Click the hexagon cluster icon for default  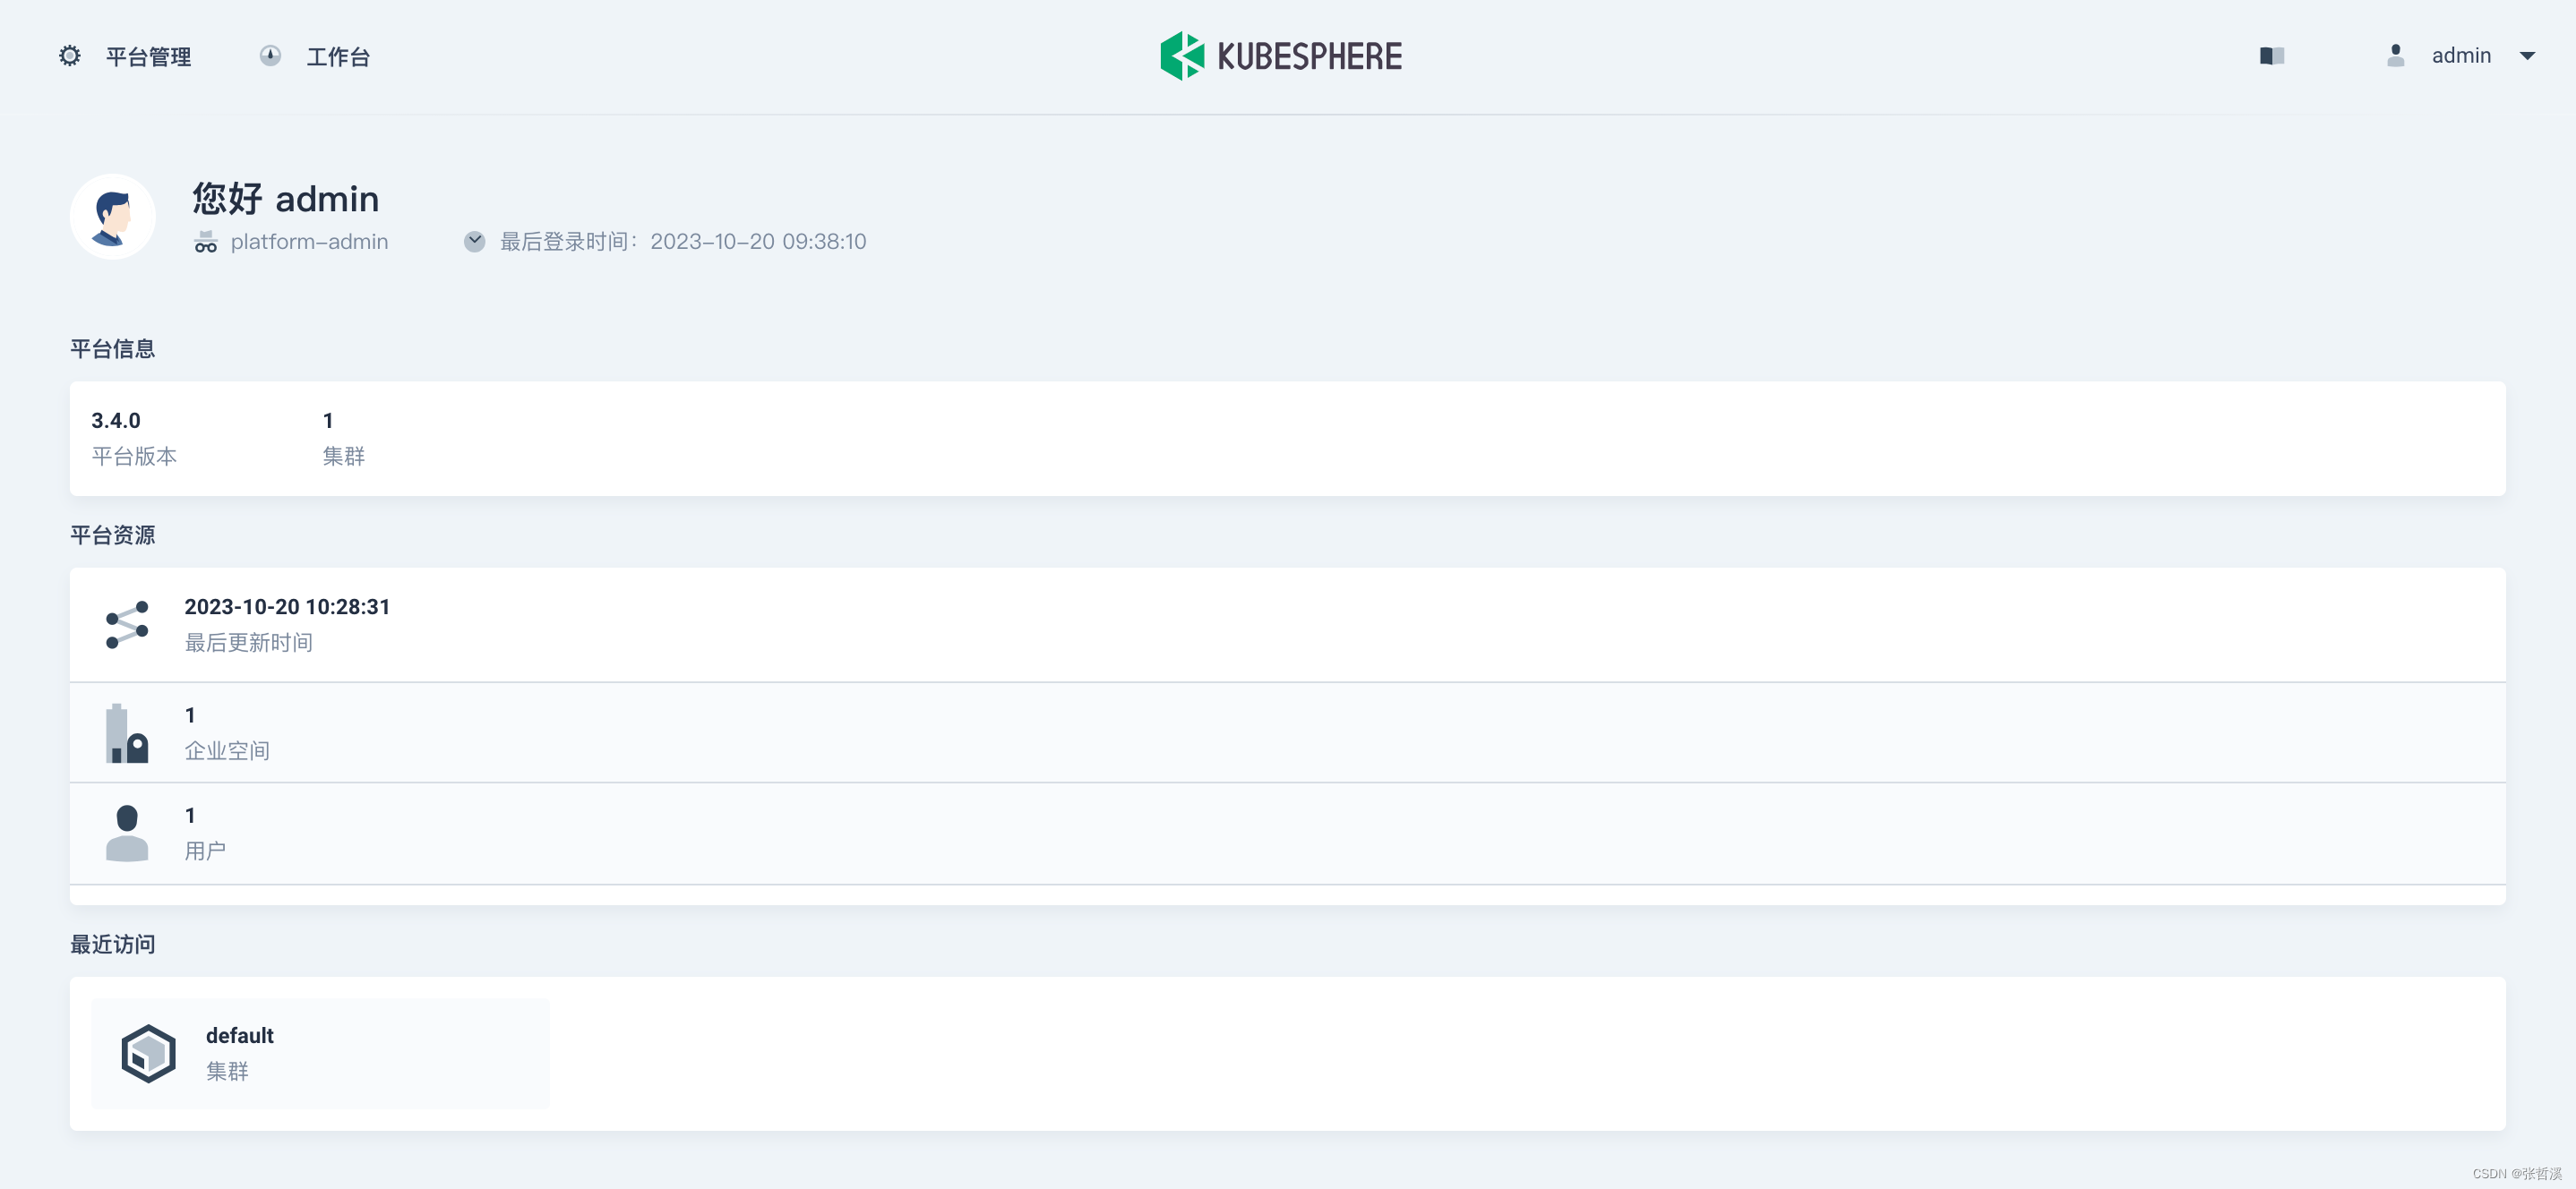pyautogui.click(x=149, y=1053)
